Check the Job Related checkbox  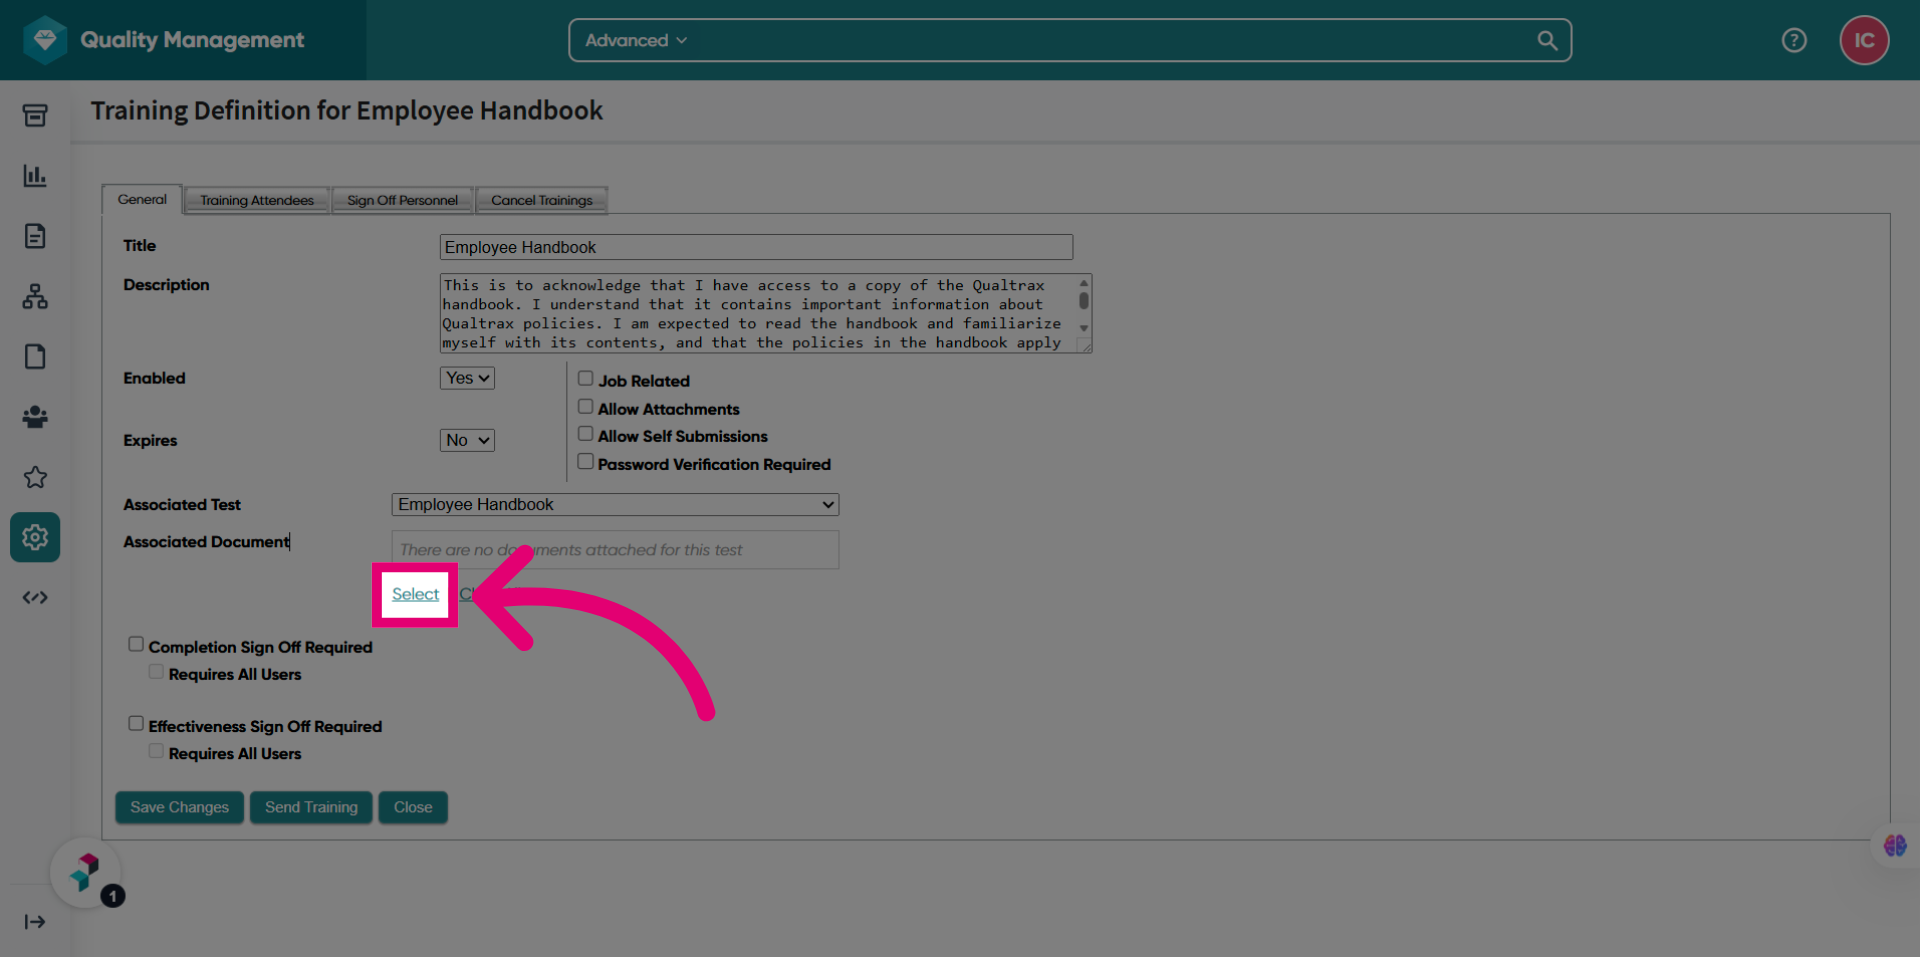[x=585, y=378]
